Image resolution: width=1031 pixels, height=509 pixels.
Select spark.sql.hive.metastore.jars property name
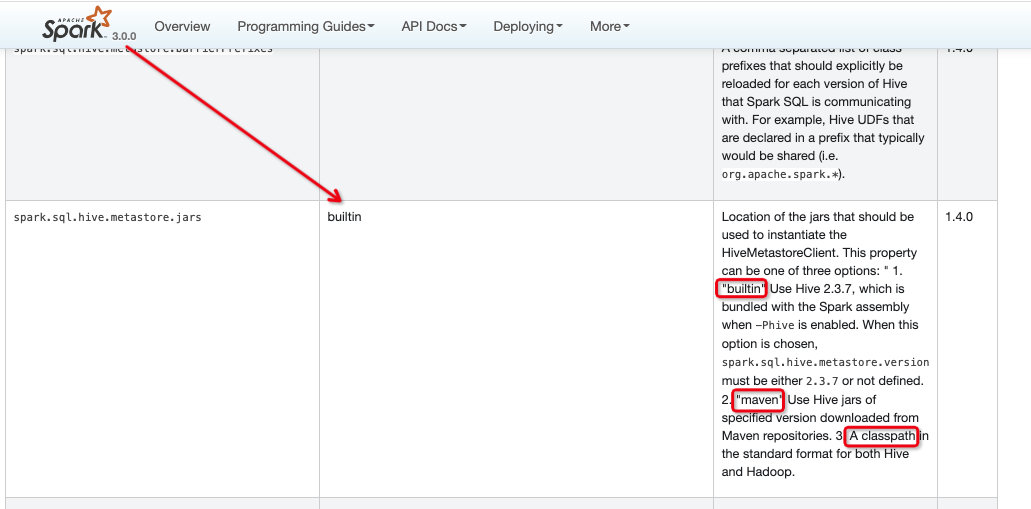(108, 217)
